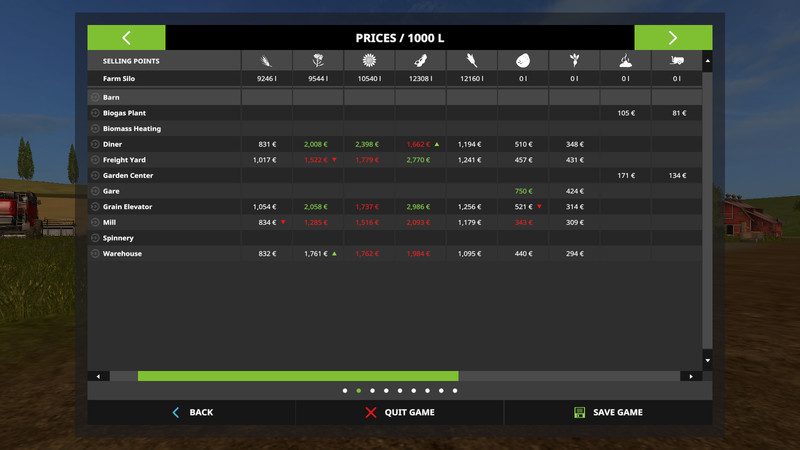The width and height of the screenshot is (800, 450).
Task: Click the wheat crop column icon
Action: 265,61
